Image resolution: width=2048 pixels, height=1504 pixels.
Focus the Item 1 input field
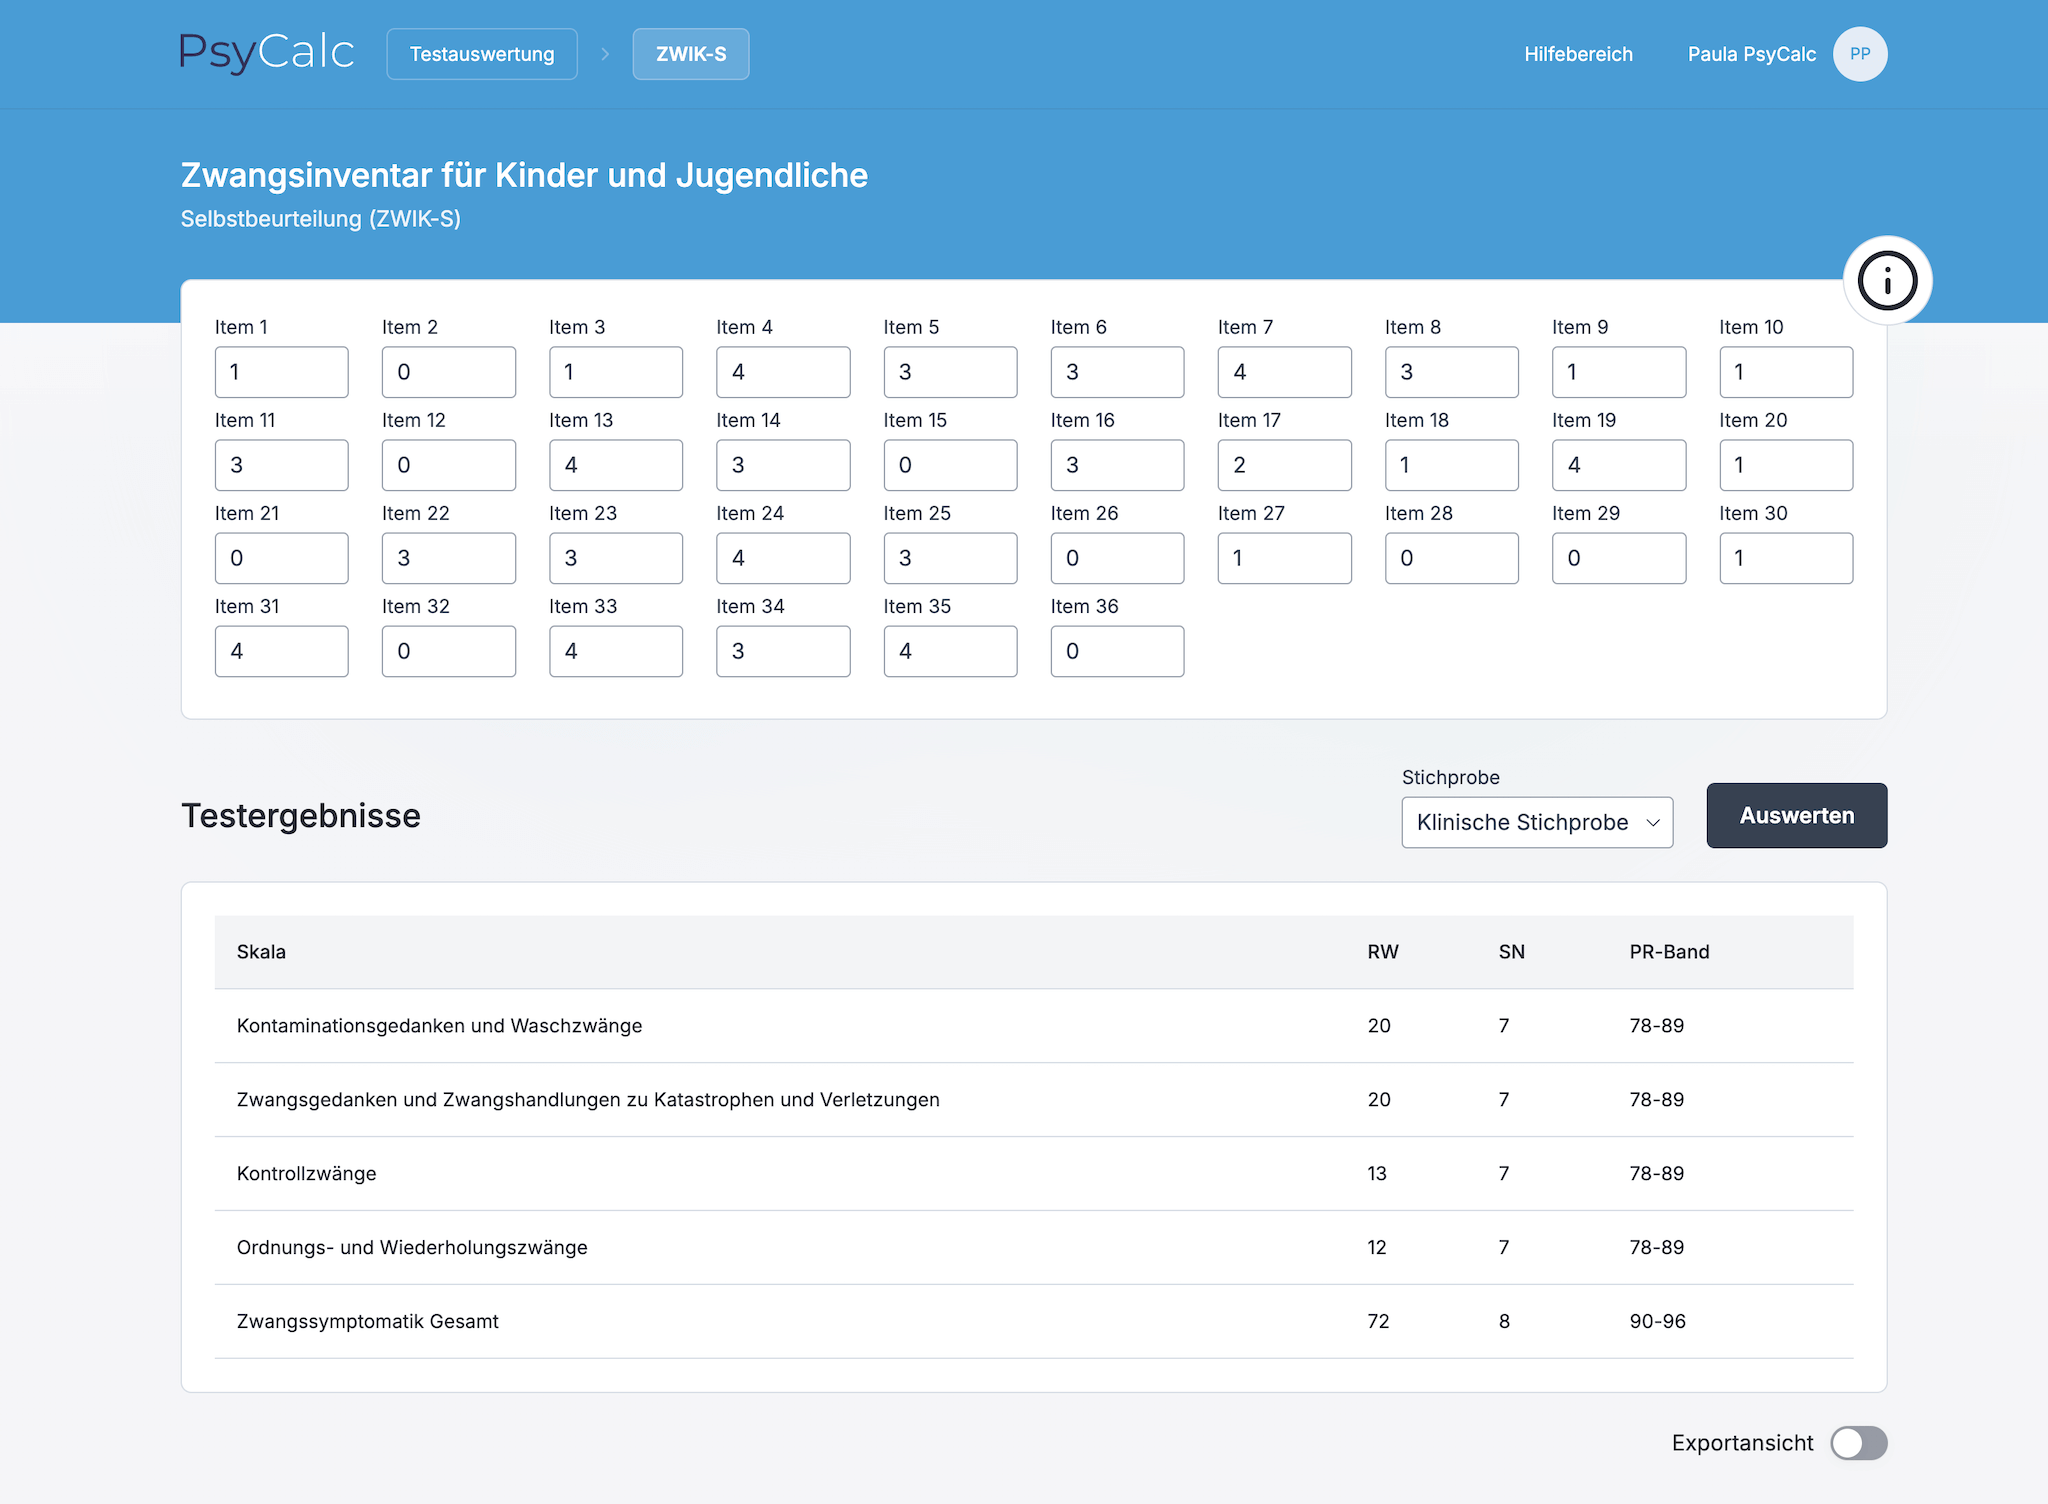click(x=281, y=372)
